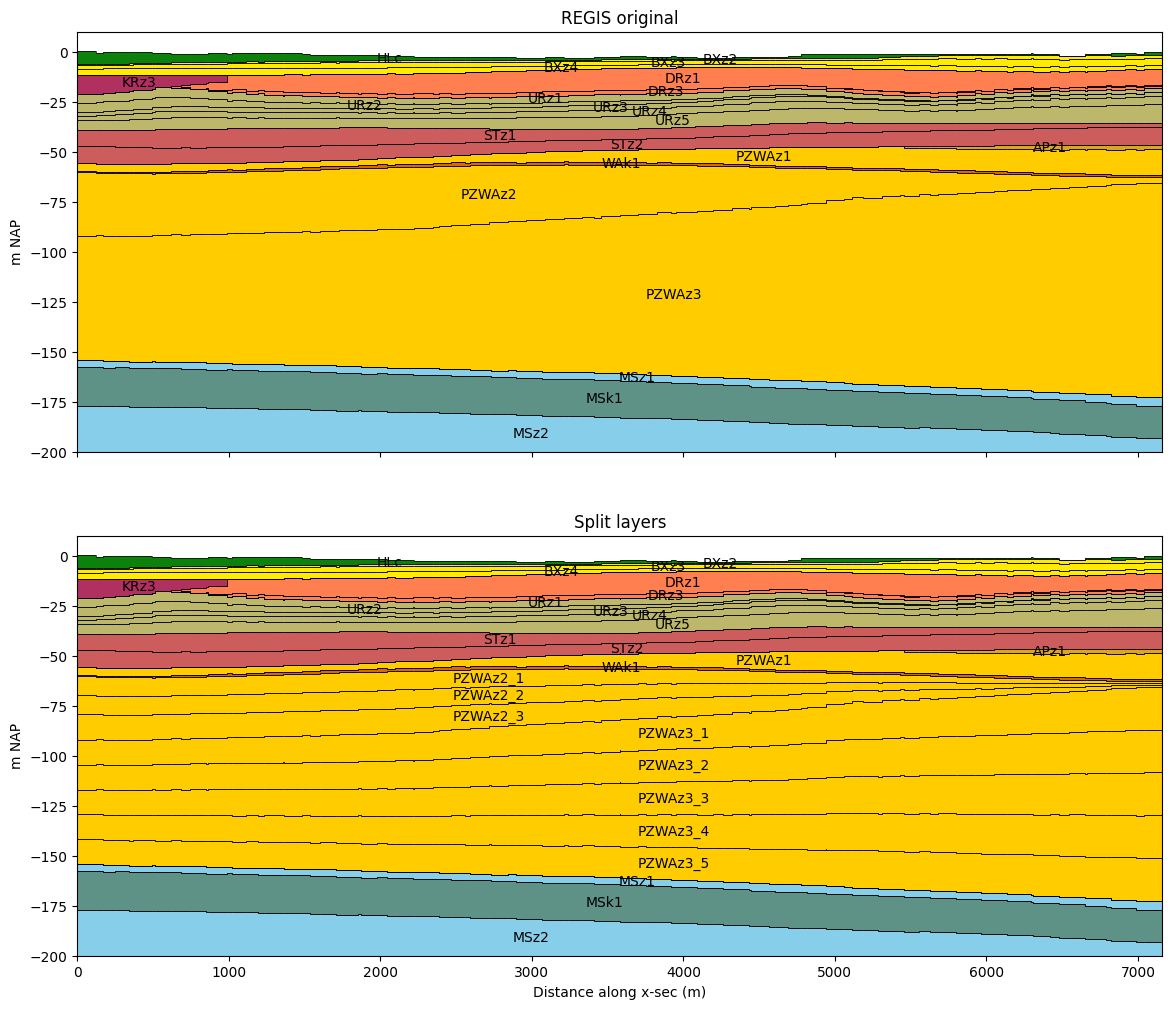The image size is (1172, 1009).
Task: Select the PZWAz2_2 layer label
Action: coord(488,696)
